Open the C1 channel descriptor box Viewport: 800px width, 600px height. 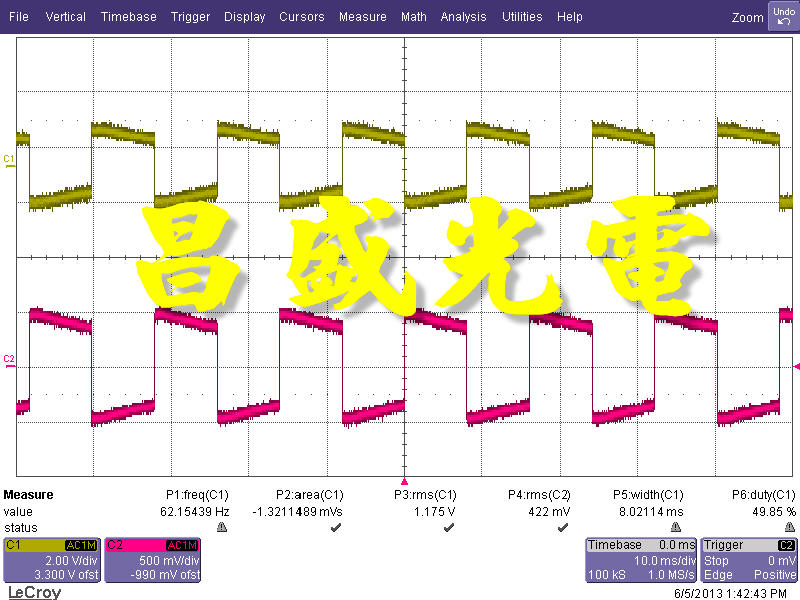click(52, 558)
